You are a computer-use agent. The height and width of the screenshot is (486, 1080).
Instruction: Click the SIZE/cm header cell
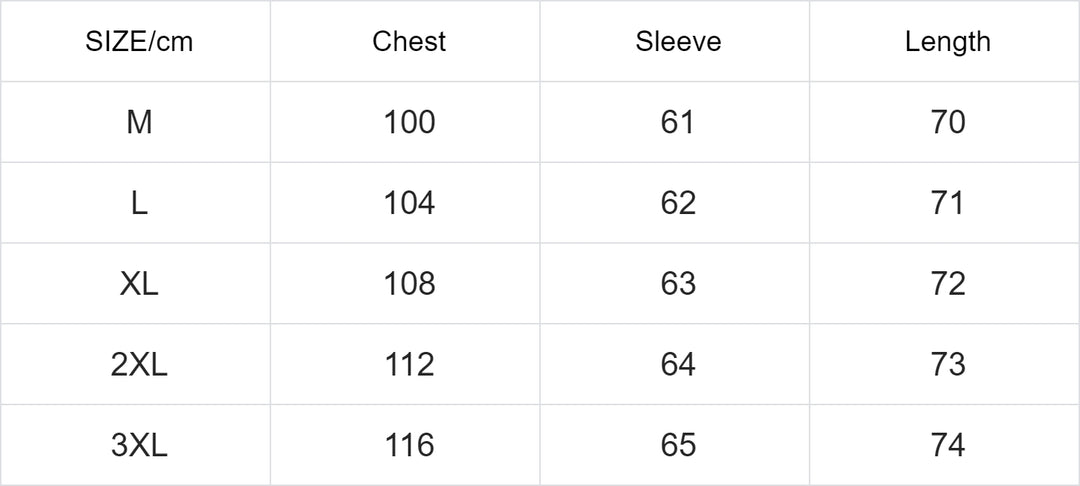139,42
